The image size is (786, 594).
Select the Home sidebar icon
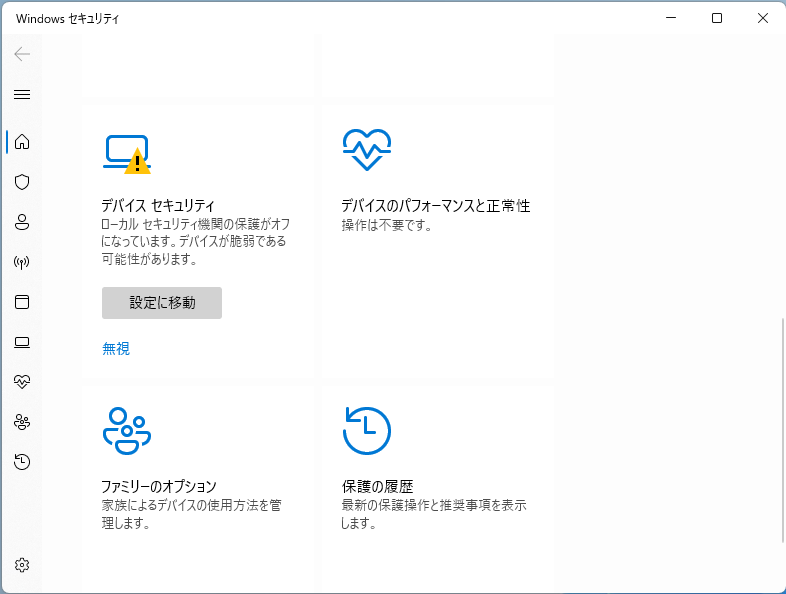22,142
